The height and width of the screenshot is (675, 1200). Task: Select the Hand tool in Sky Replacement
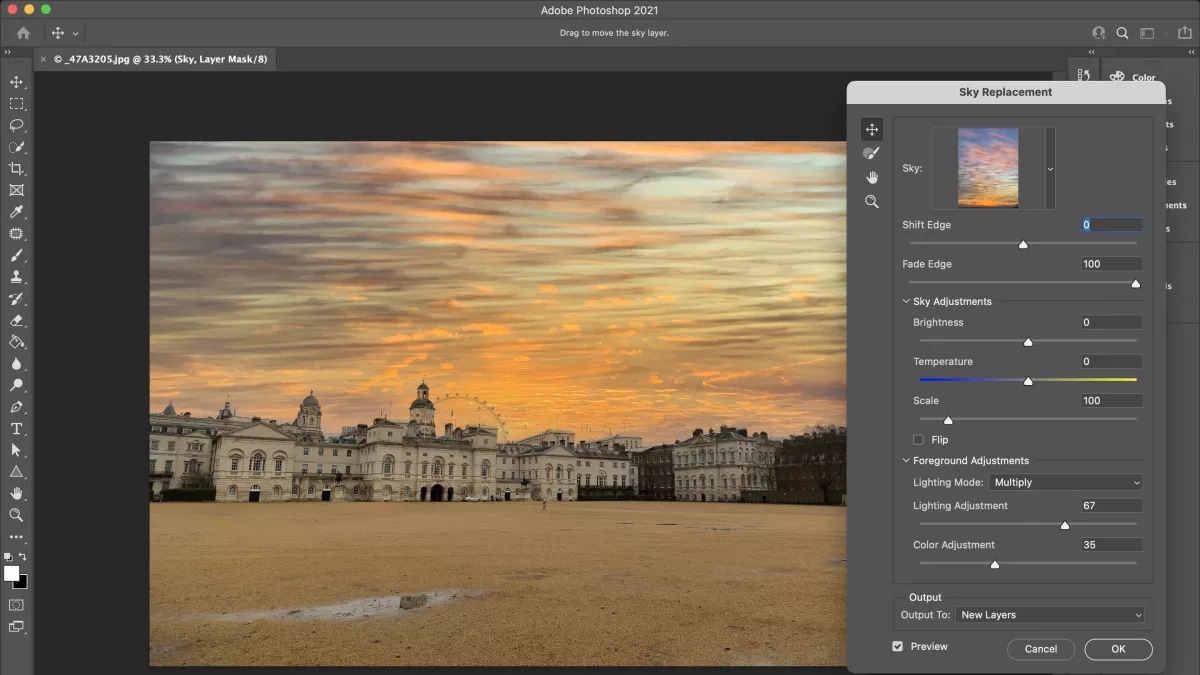coord(872,177)
